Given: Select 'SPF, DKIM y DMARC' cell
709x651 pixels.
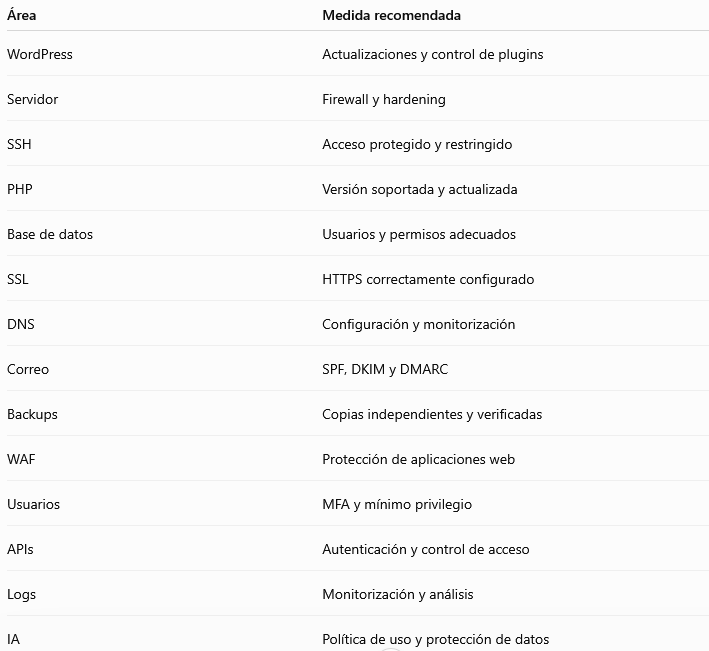Looking at the screenshot, I should tap(385, 369).
